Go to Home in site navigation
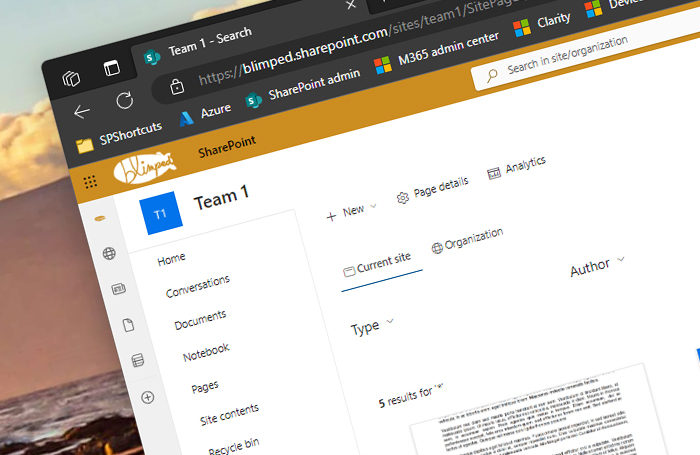The image size is (700, 455). [171, 259]
